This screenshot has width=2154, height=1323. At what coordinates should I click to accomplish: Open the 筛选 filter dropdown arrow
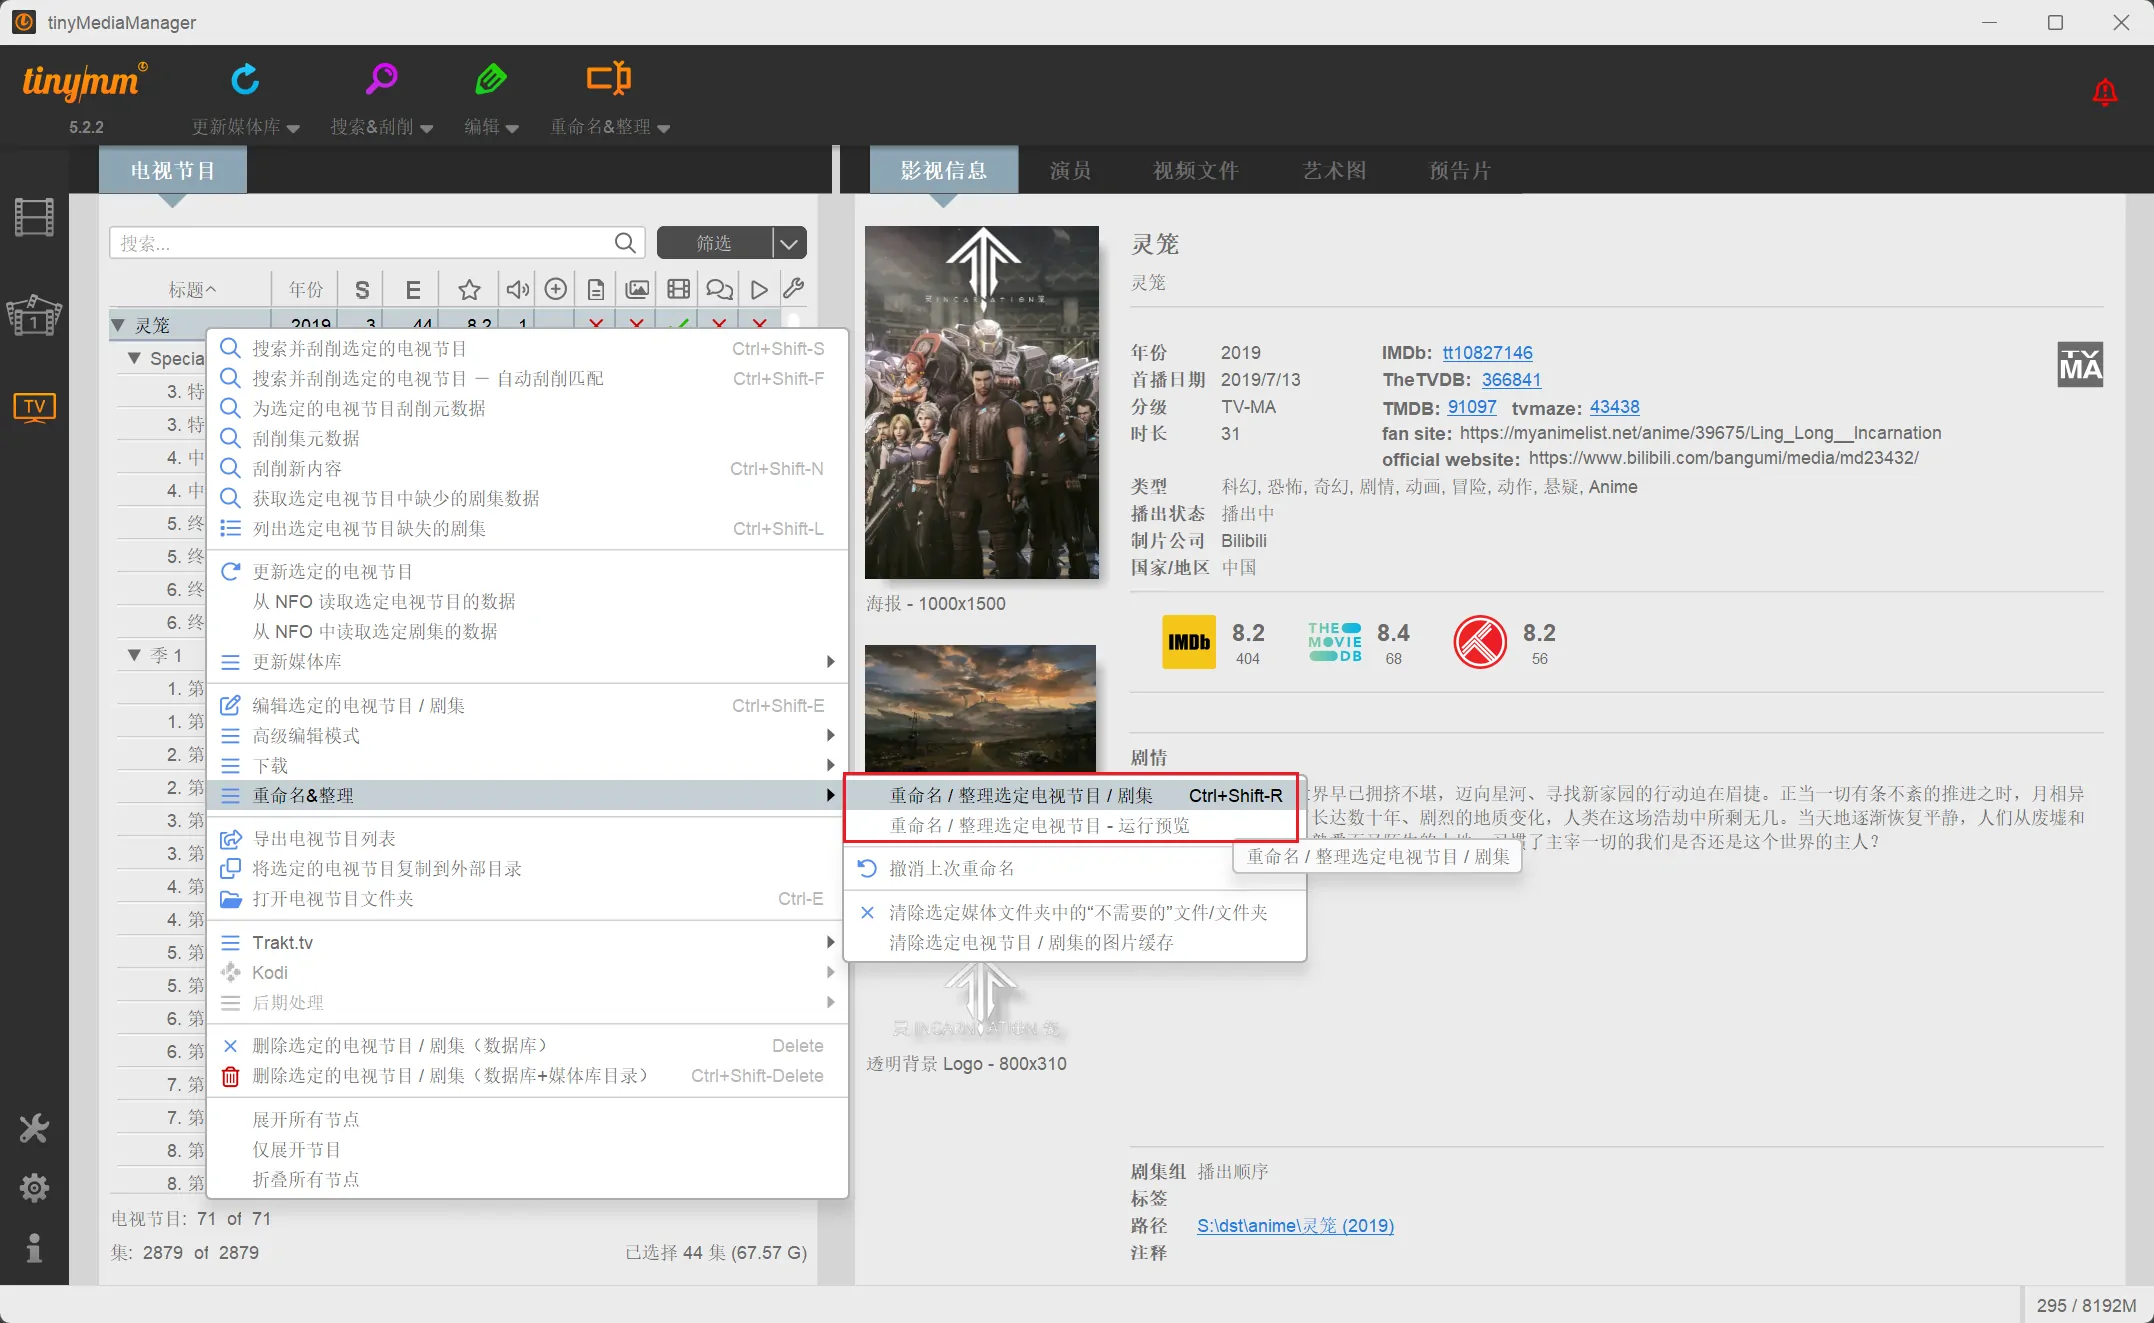click(789, 243)
